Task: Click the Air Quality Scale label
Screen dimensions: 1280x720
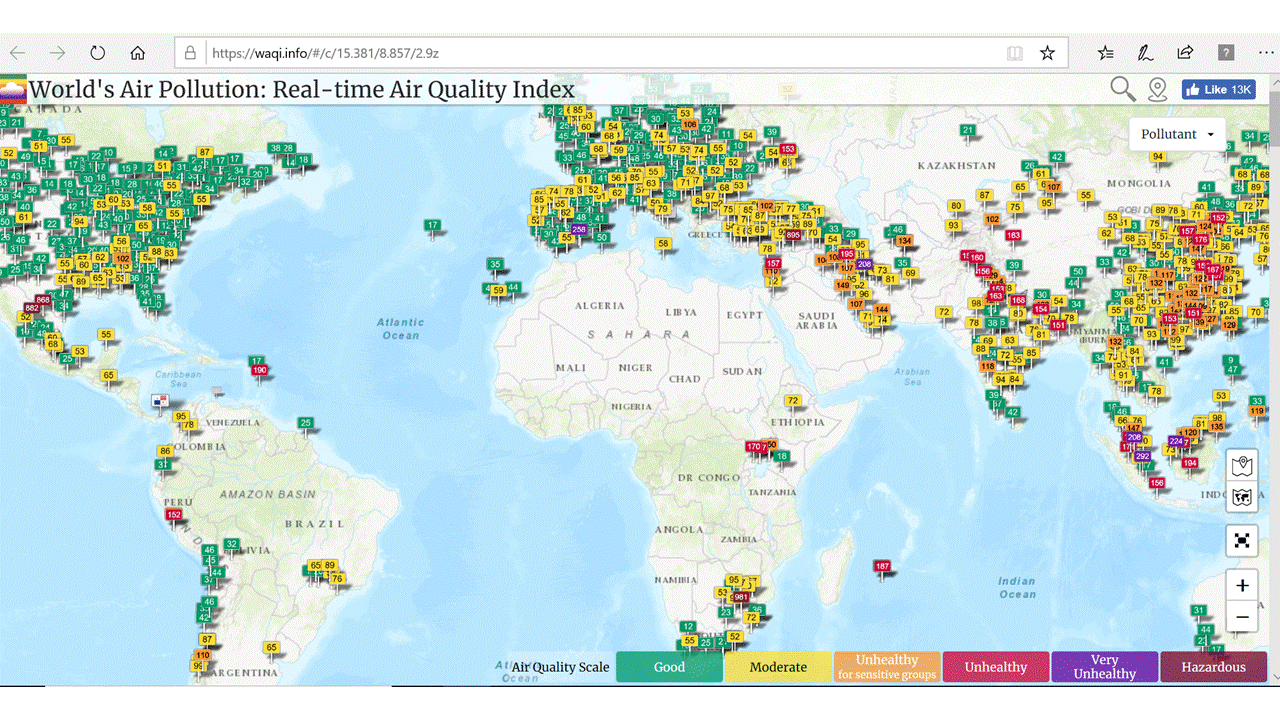Action: click(560, 667)
